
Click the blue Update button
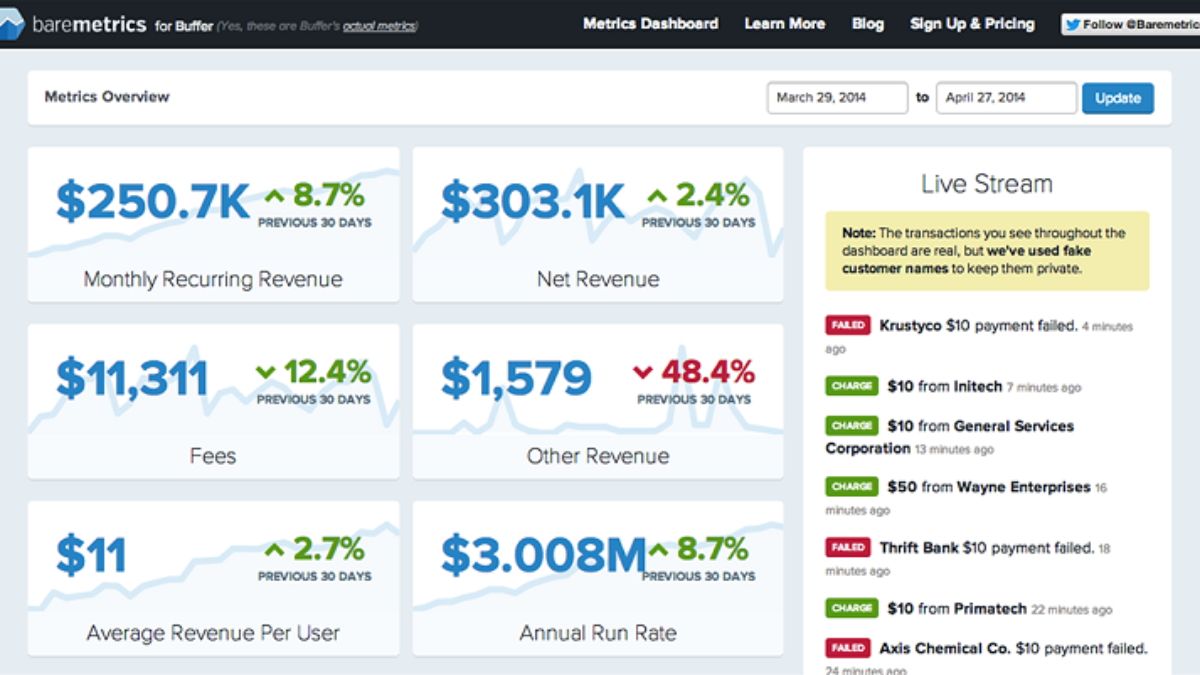pos(1118,98)
